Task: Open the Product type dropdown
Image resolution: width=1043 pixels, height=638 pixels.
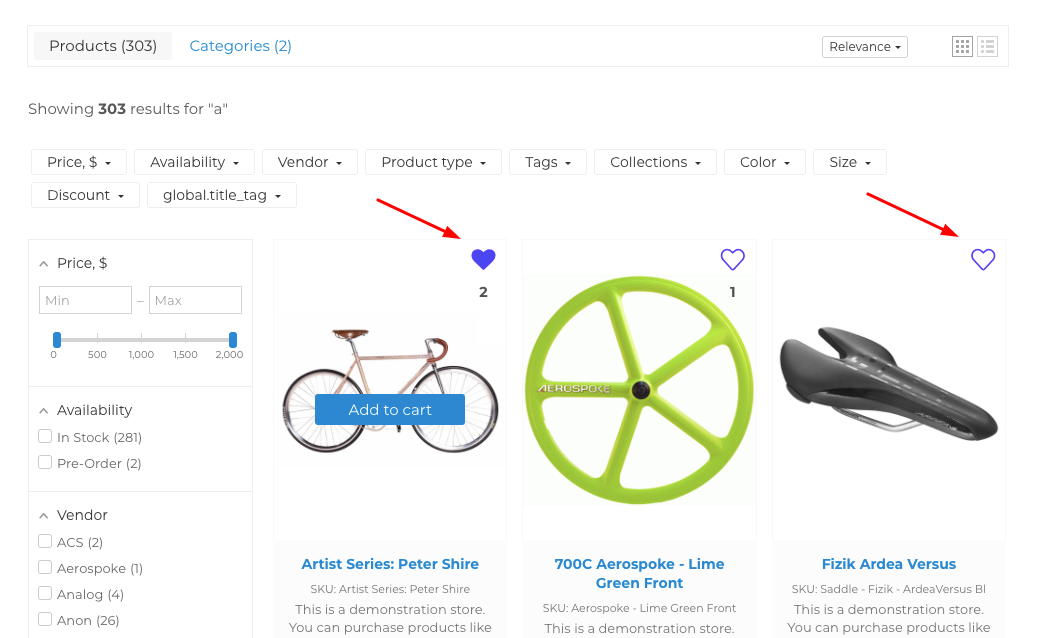Action: tap(433, 162)
